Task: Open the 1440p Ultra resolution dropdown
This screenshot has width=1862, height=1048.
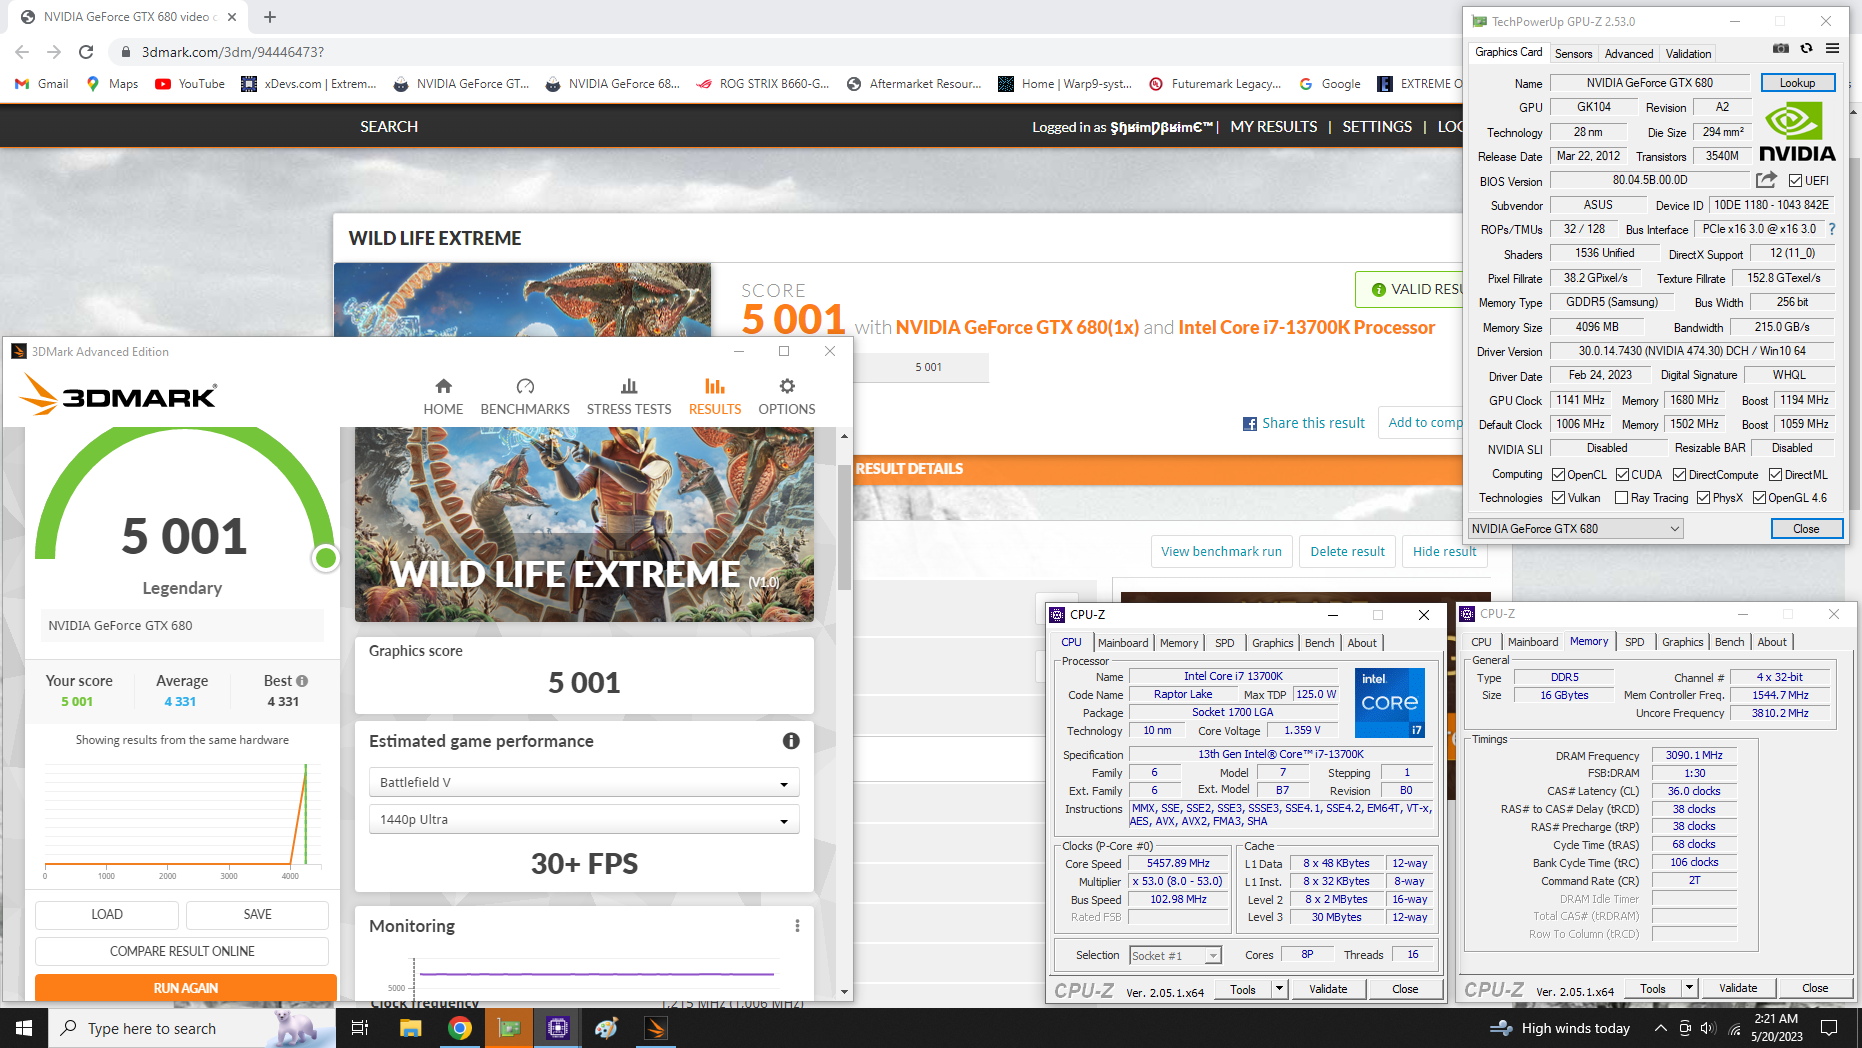Action: click(584, 820)
